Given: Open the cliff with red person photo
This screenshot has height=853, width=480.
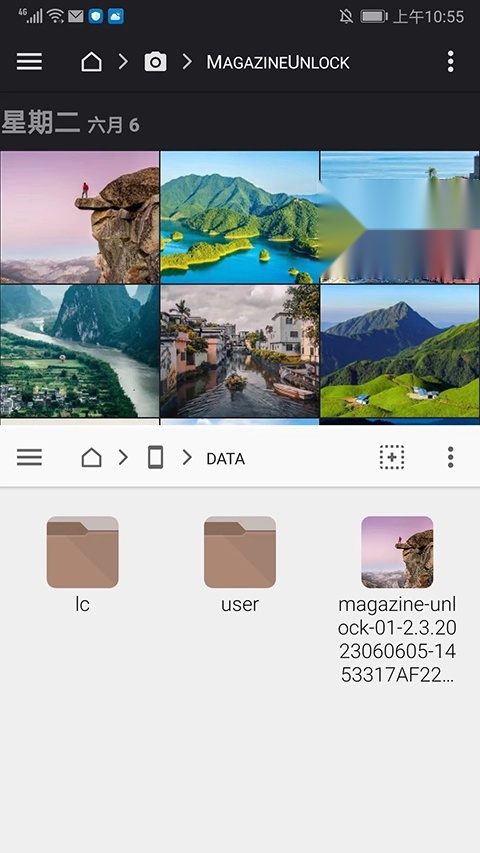Looking at the screenshot, I should coord(79,217).
